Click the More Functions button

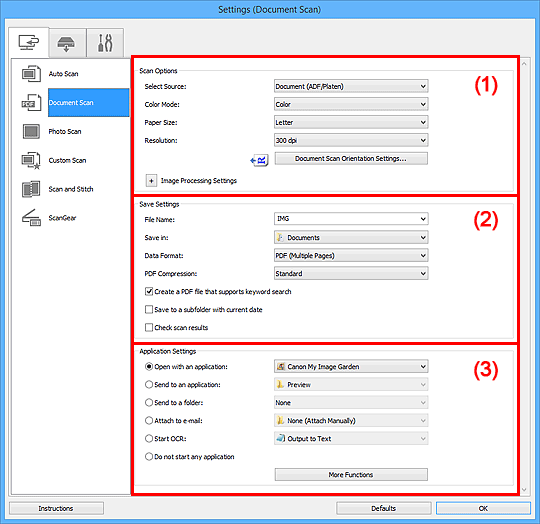pyautogui.click(x=351, y=474)
